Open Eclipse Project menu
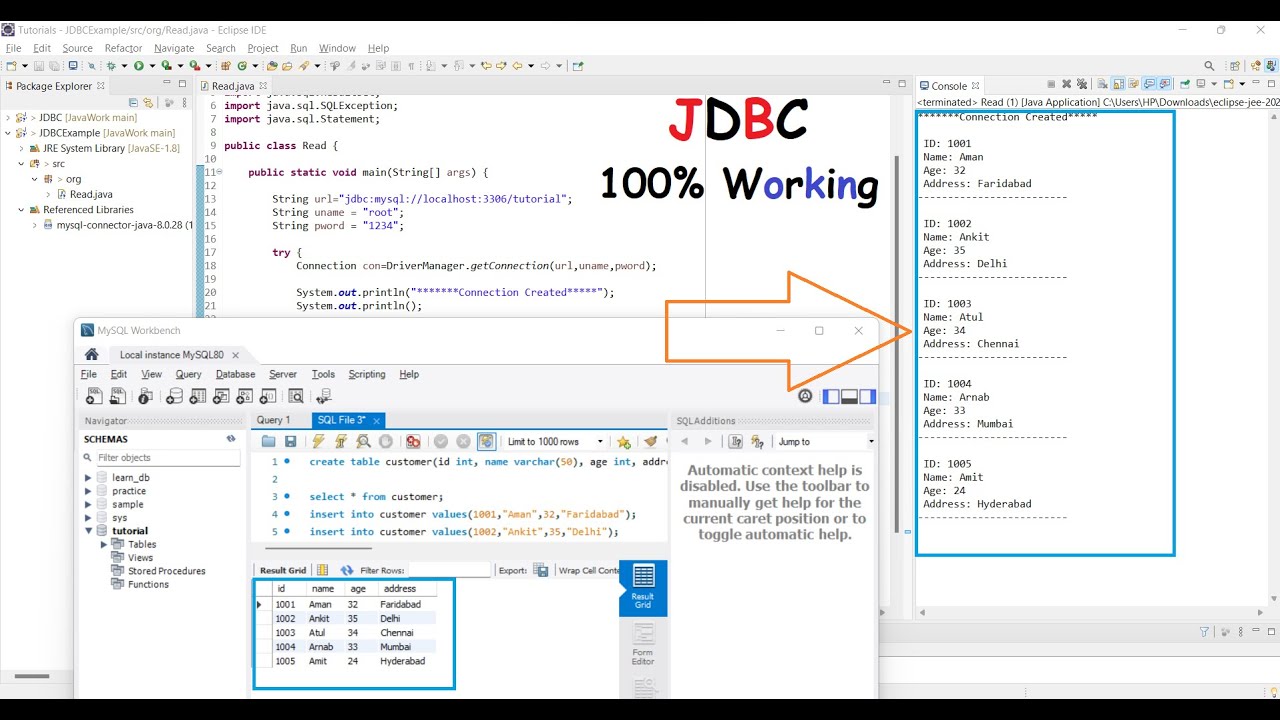The height and width of the screenshot is (720, 1280). 263,48
